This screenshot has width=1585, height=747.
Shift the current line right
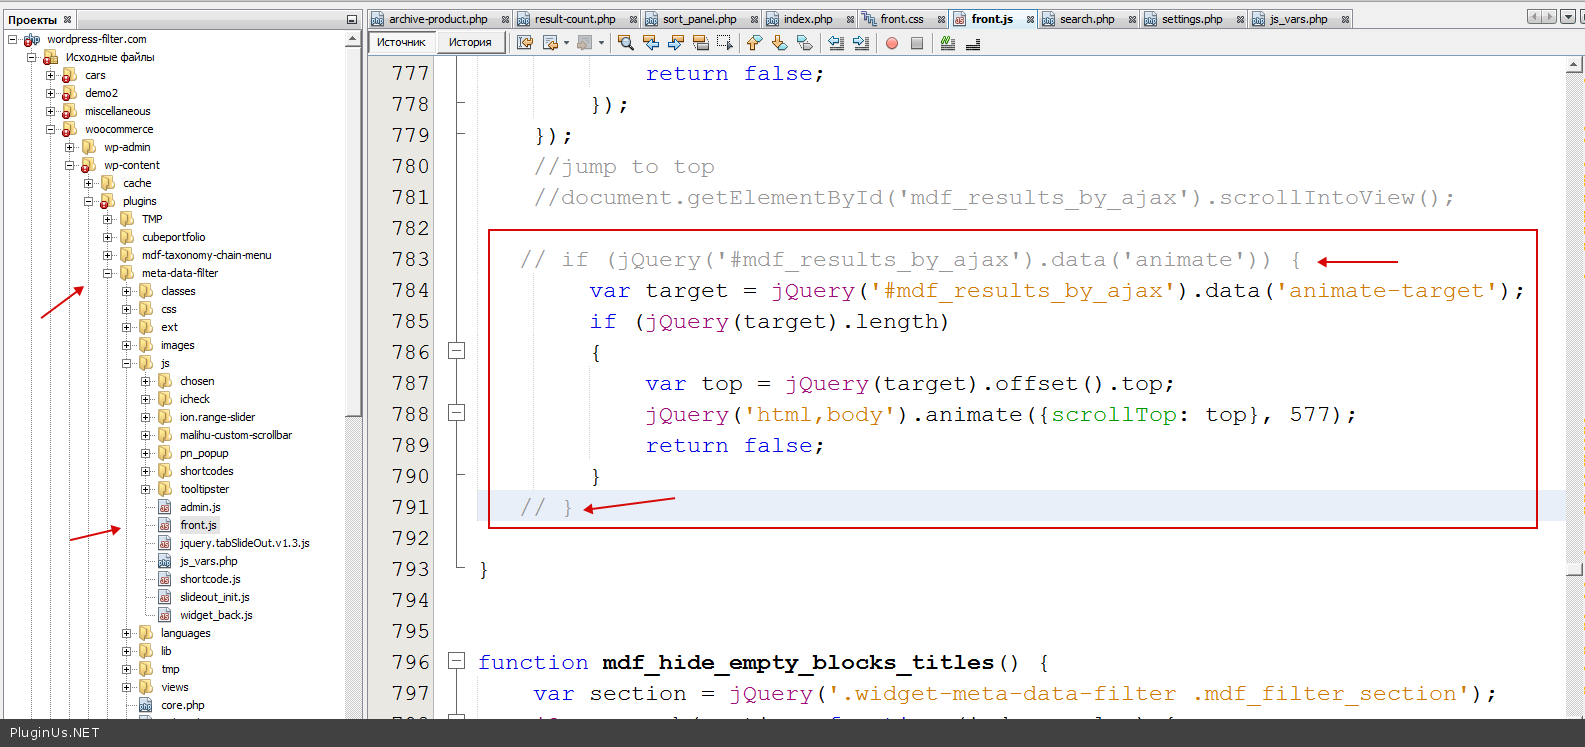(x=861, y=42)
